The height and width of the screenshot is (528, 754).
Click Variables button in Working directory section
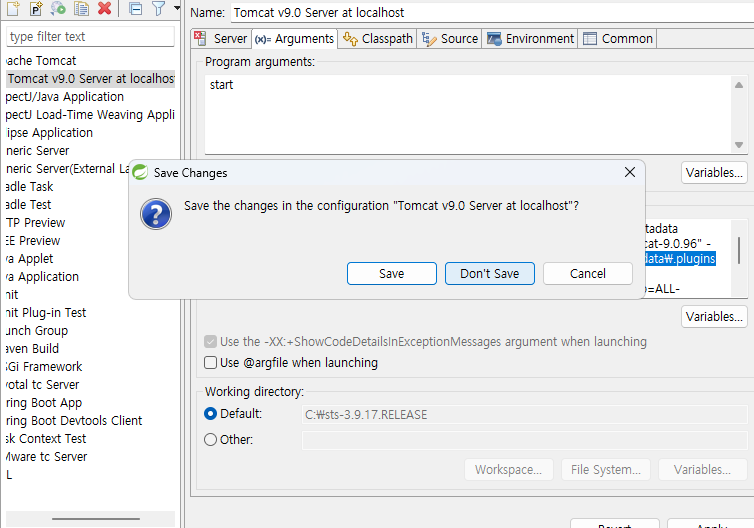[702, 469]
